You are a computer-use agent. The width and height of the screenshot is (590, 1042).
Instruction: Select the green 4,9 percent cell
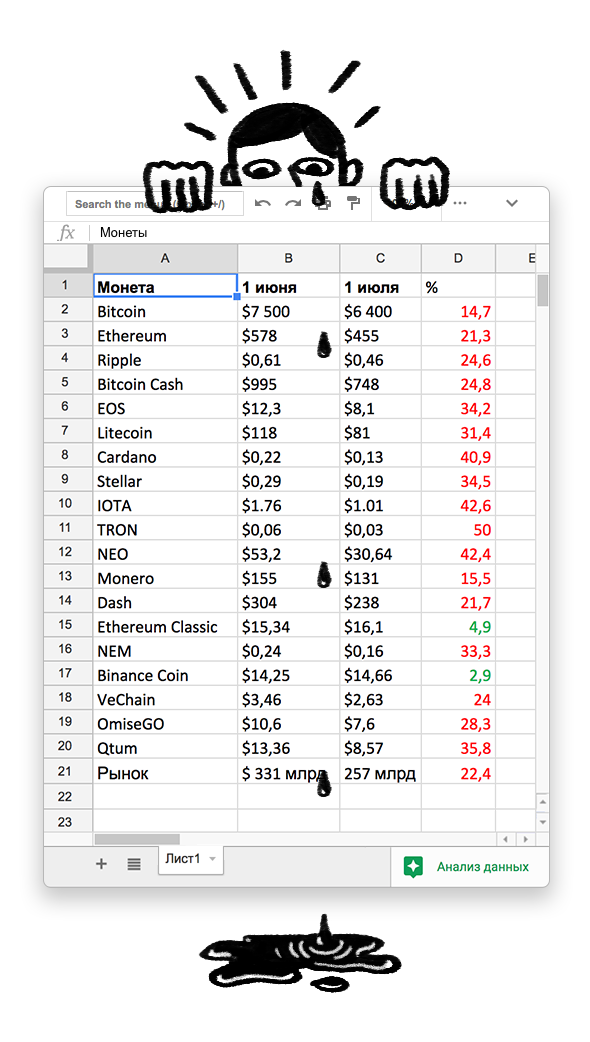click(x=458, y=626)
